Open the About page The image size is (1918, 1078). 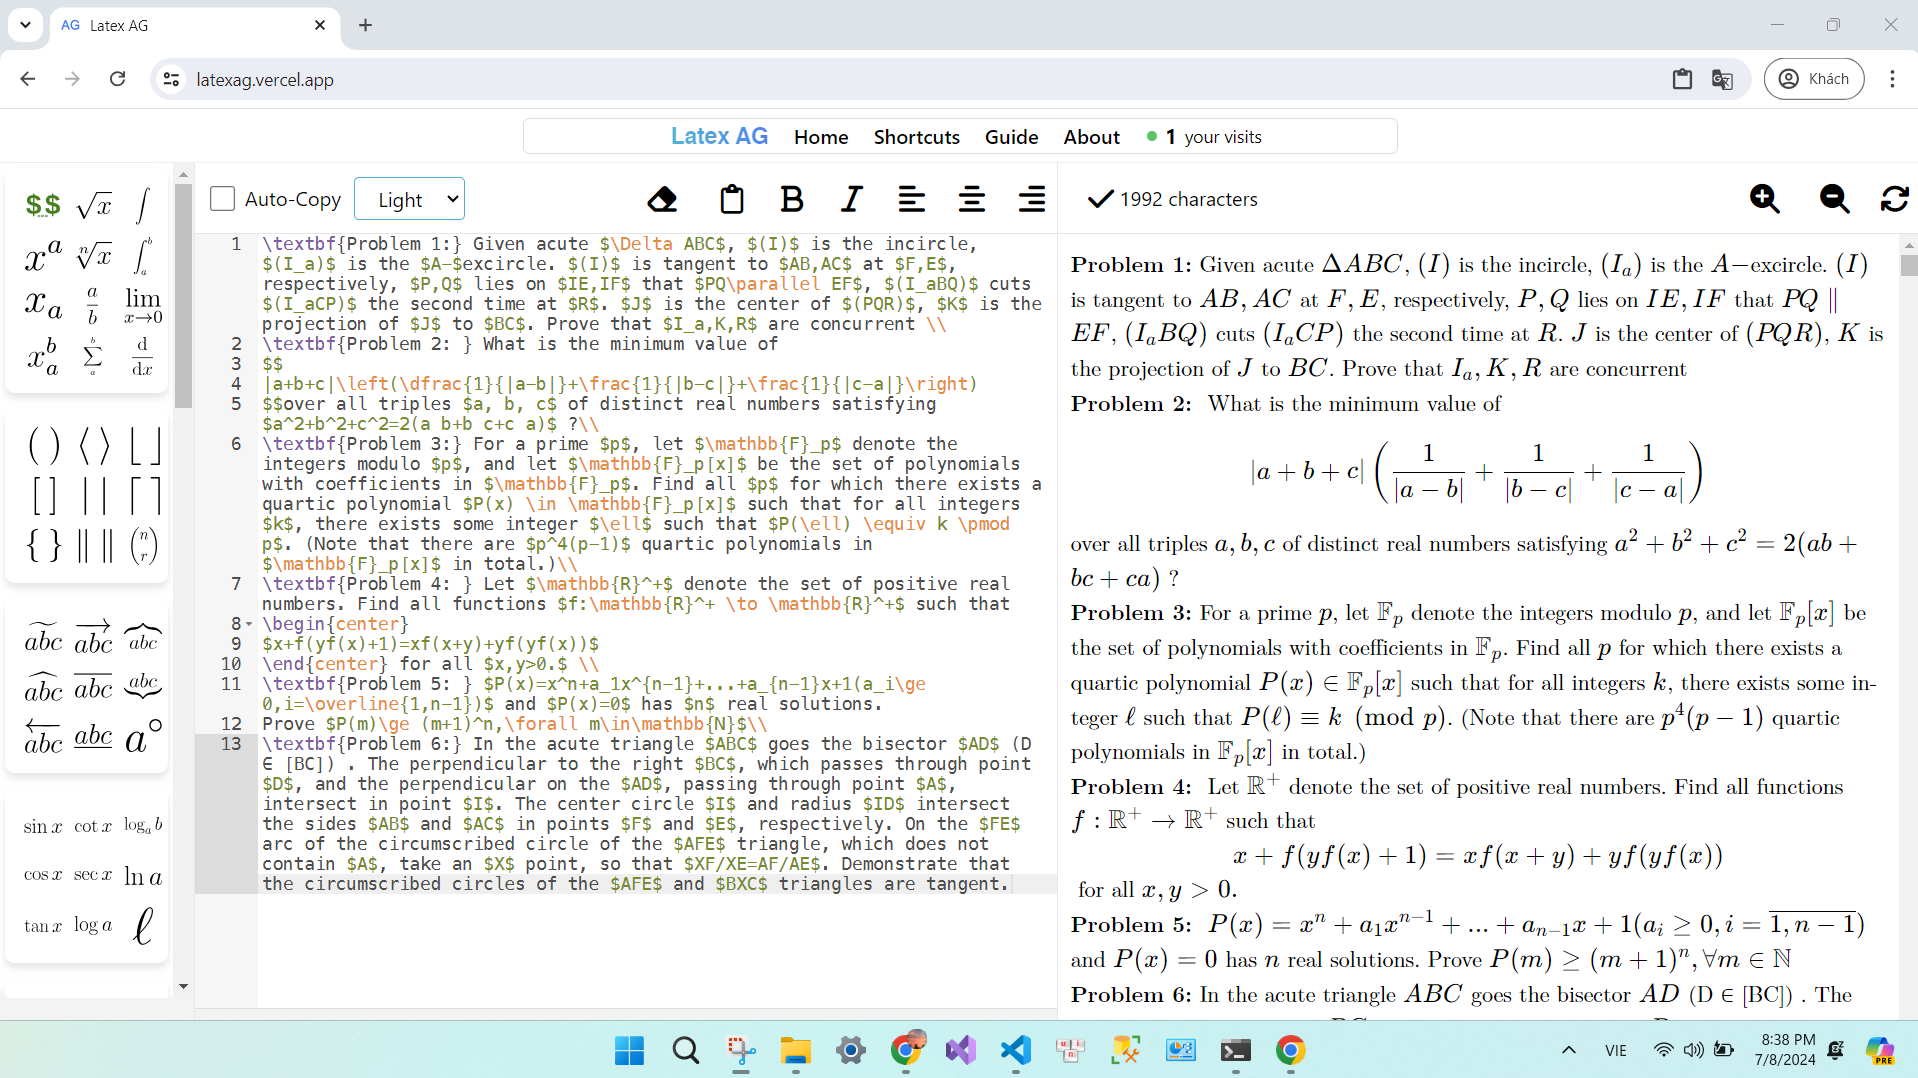[1091, 137]
